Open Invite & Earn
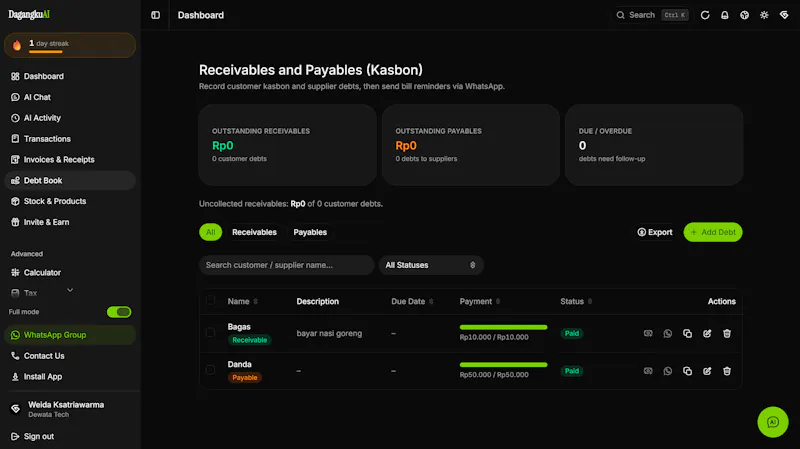Image resolution: width=800 pixels, height=449 pixels. click(x=70, y=222)
